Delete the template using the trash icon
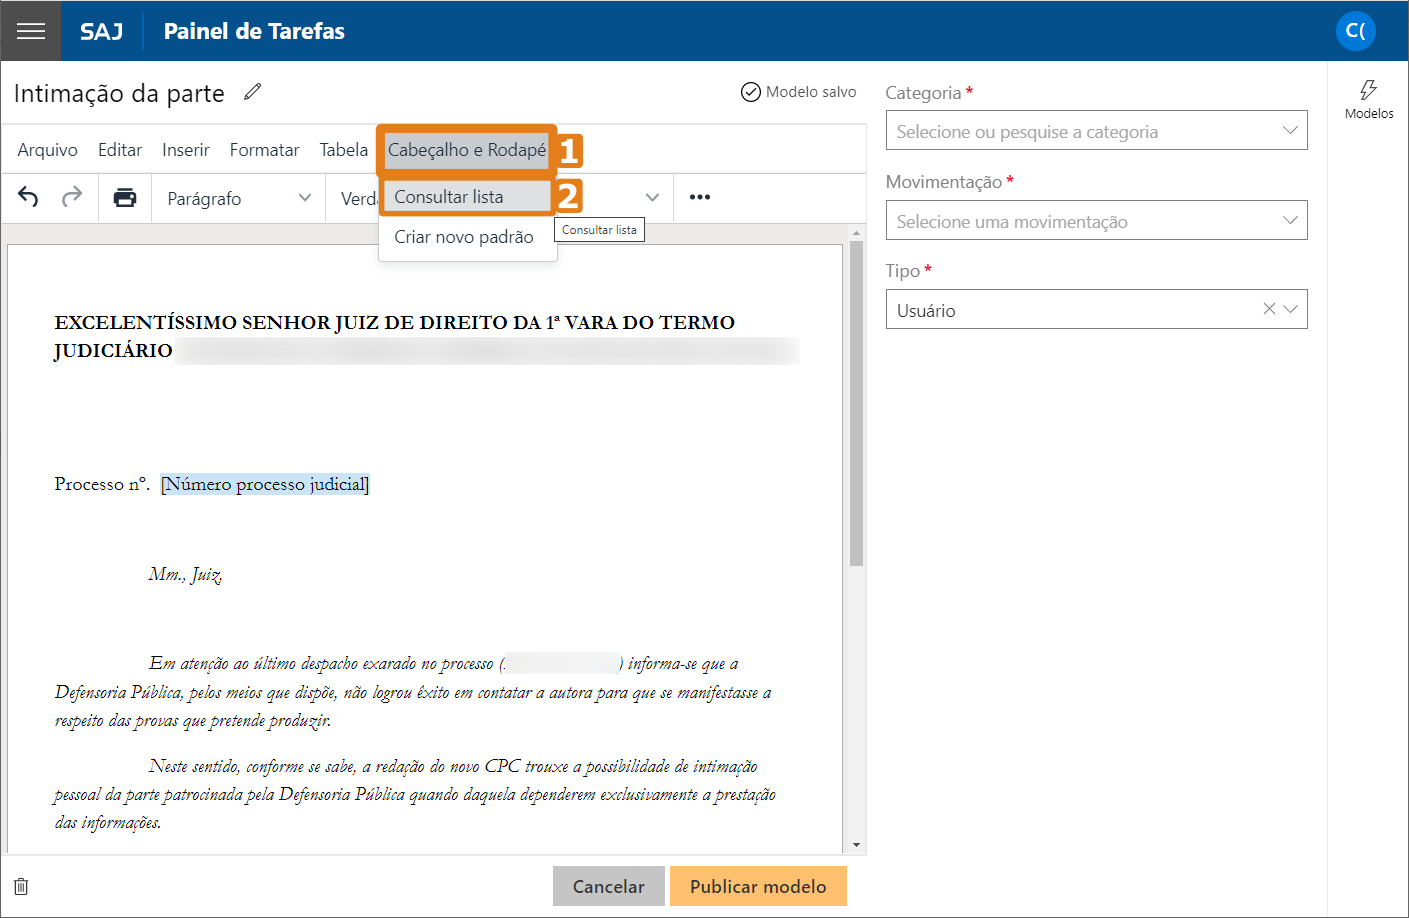 click(21, 886)
